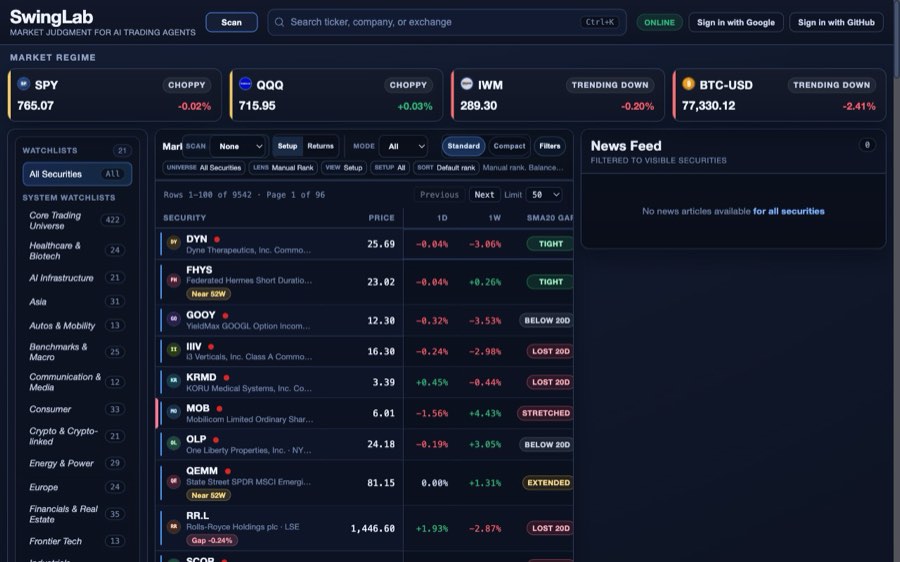This screenshot has width=900, height=562.
Task: Click the EXTENDED badge in QEMM row
Action: 548,483
